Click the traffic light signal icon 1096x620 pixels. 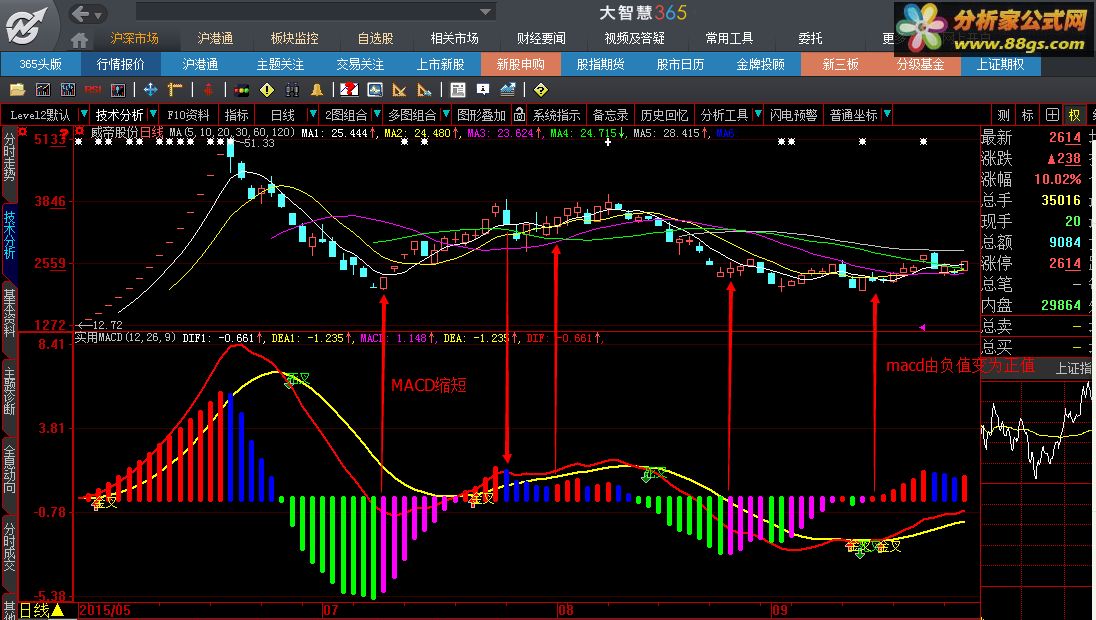(242, 89)
